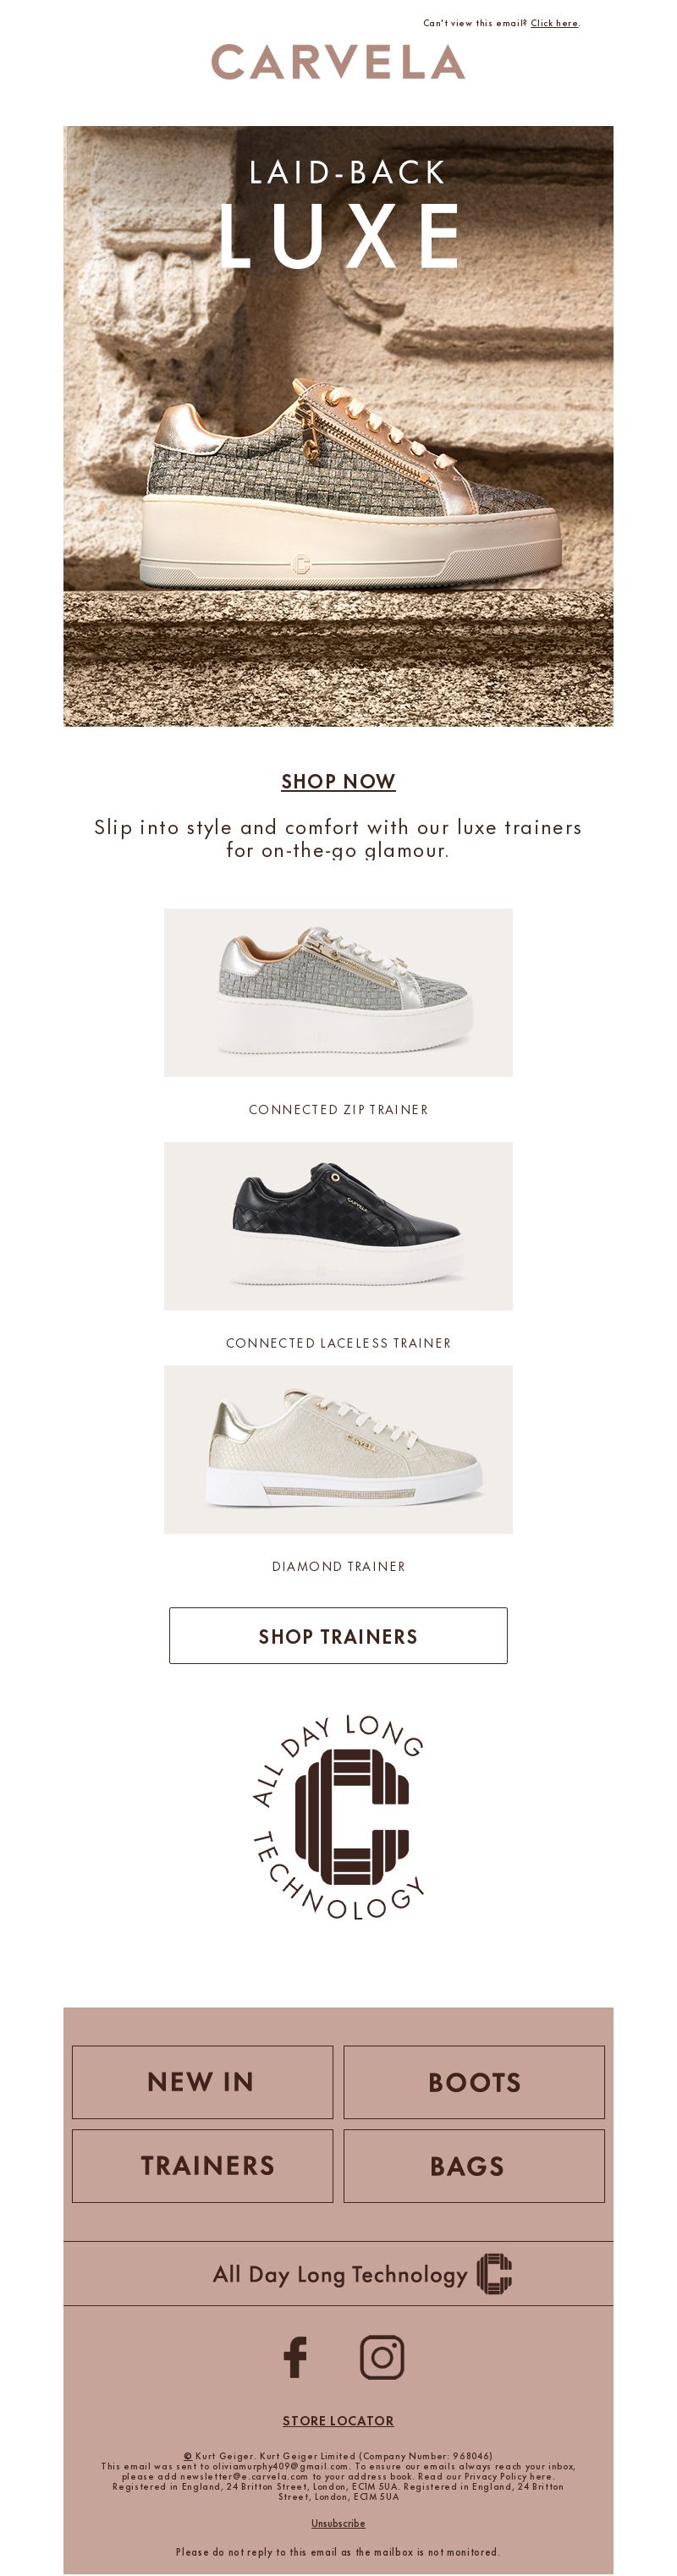Open the STORE LOCATOR link
The image size is (677, 2576).
[x=338, y=2420]
